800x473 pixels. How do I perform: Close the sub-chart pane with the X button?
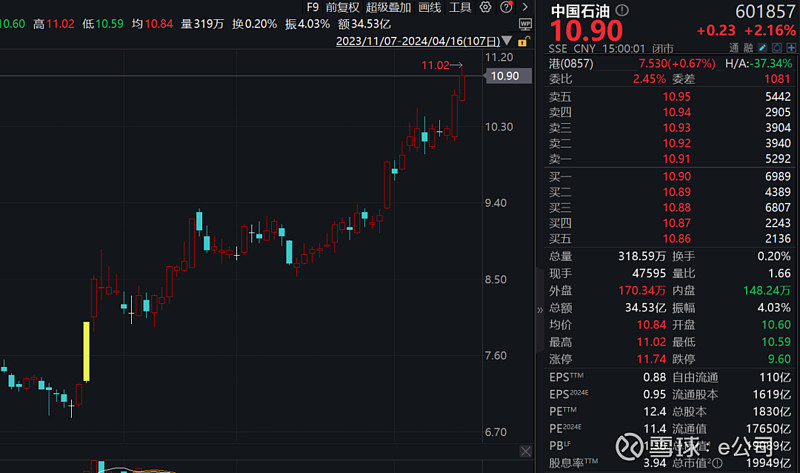point(526,451)
